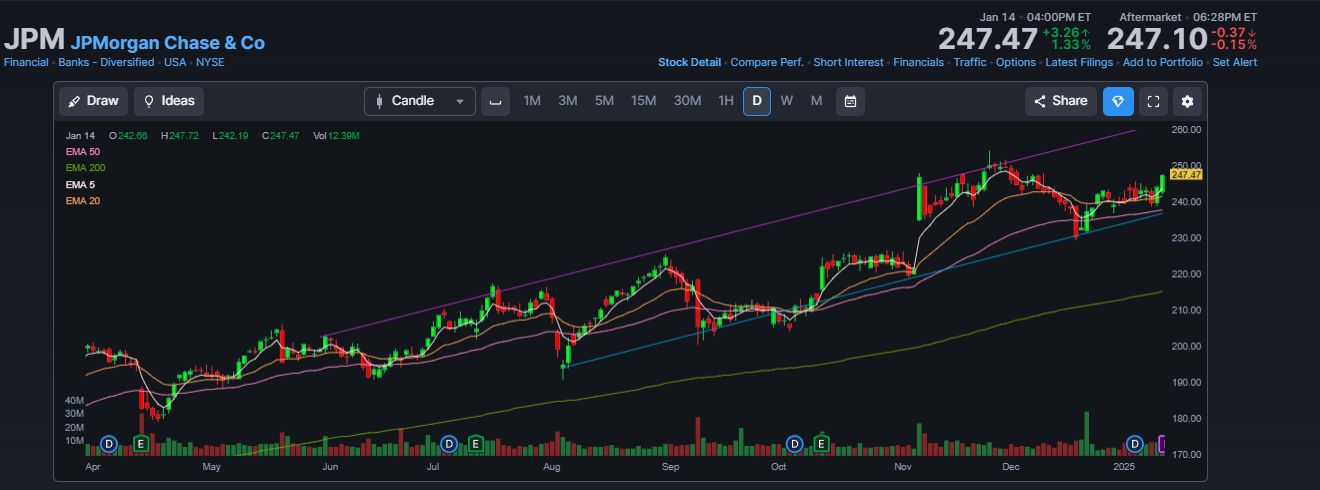Open the Draw tools
Screen dimensions: 1320x490
[93, 101]
